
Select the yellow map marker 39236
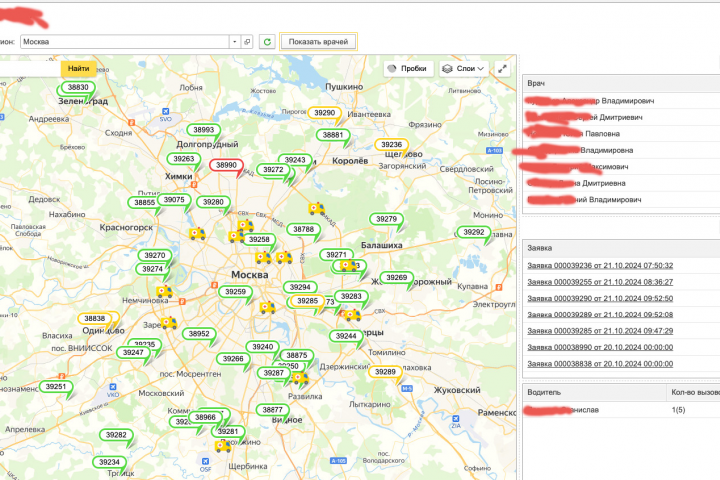[391, 145]
